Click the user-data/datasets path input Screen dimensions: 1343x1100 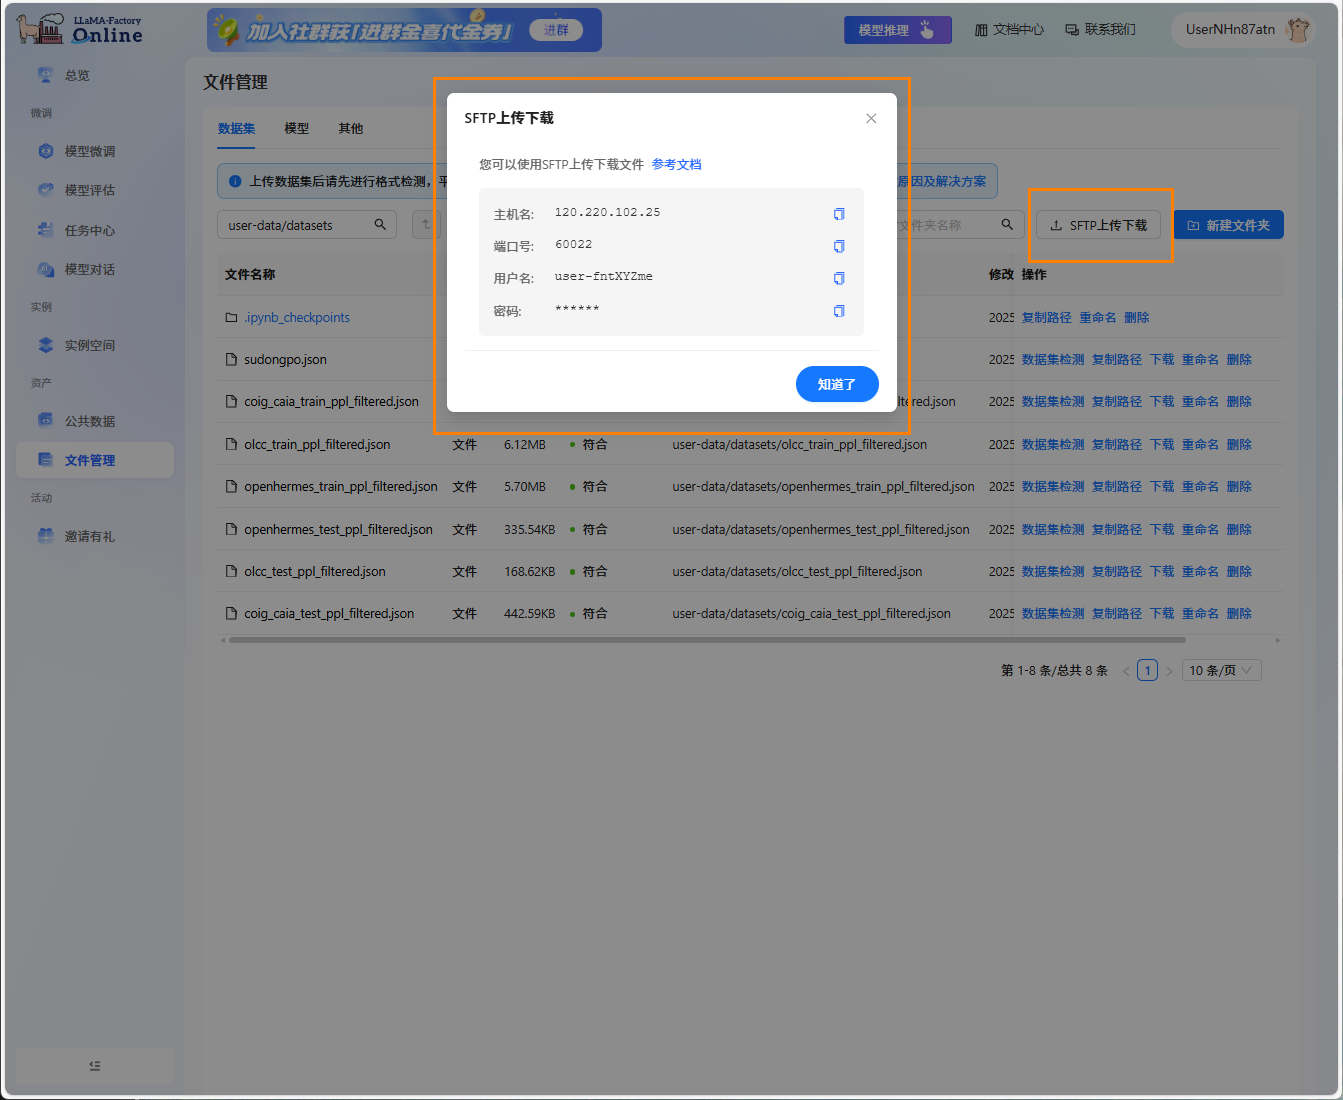pyautogui.click(x=295, y=226)
